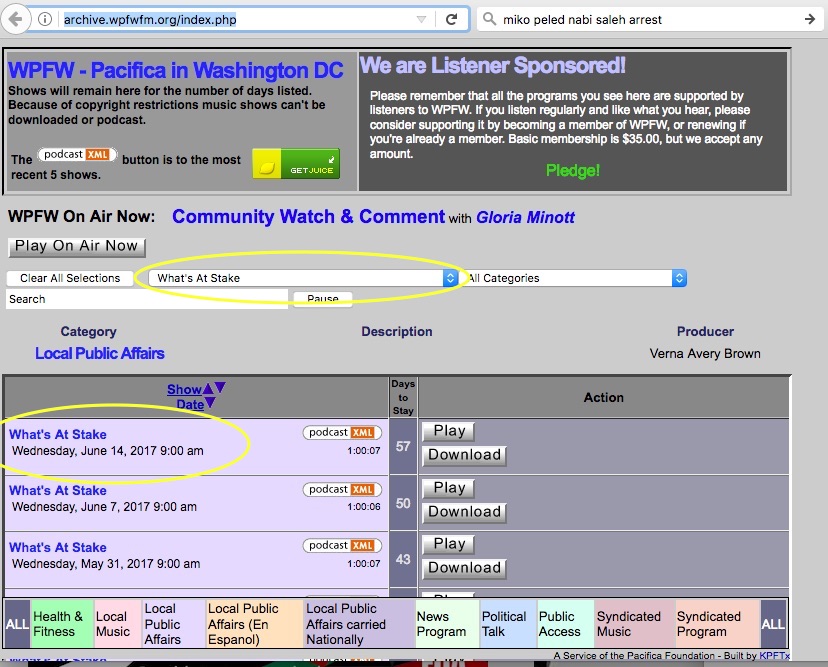
Task: Click the archive.wpfwfm.org URL field
Action: [x=238, y=20]
